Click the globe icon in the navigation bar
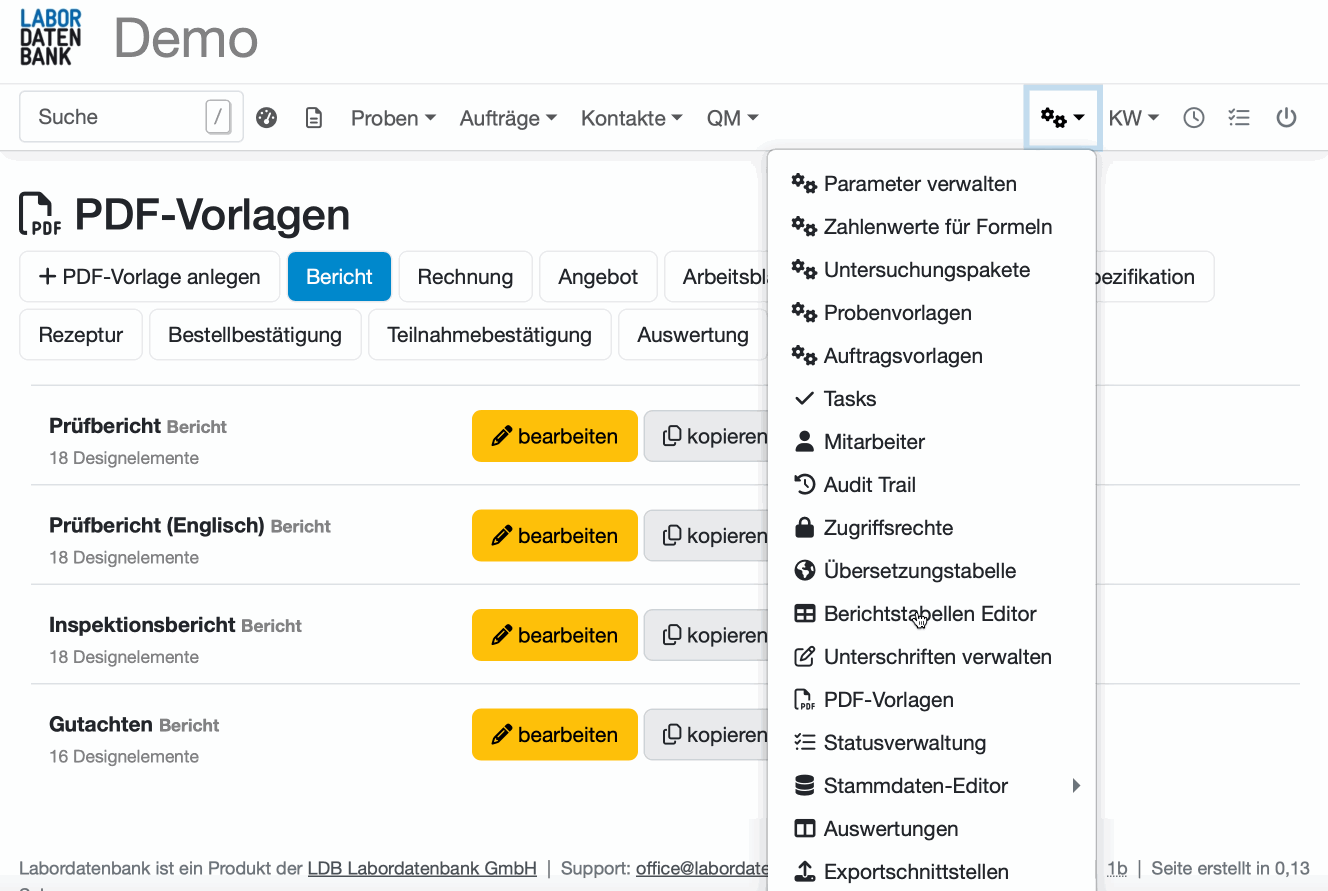 pyautogui.click(x=266, y=117)
